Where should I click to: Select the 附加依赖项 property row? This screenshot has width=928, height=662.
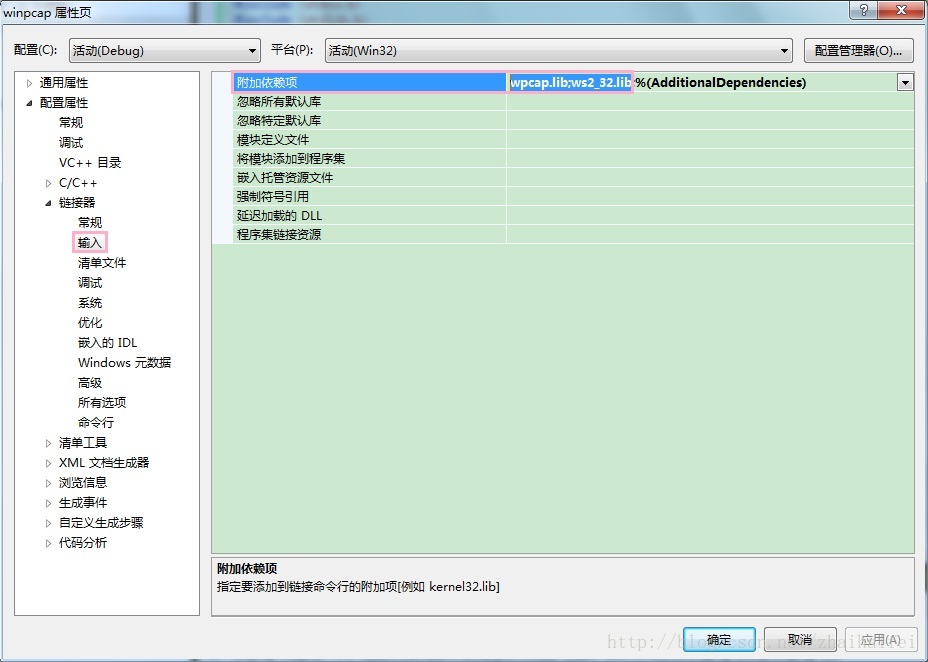369,83
